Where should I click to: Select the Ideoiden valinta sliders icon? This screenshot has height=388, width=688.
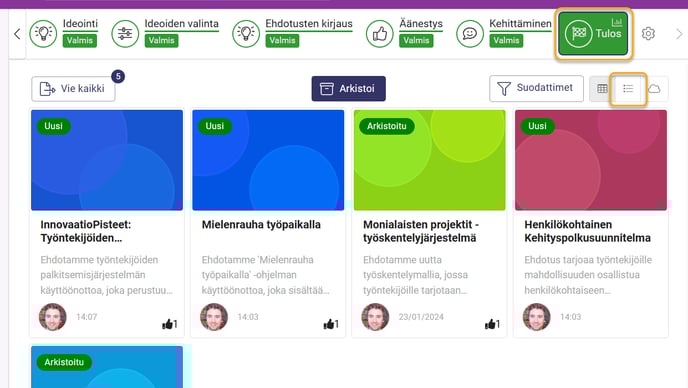click(125, 33)
